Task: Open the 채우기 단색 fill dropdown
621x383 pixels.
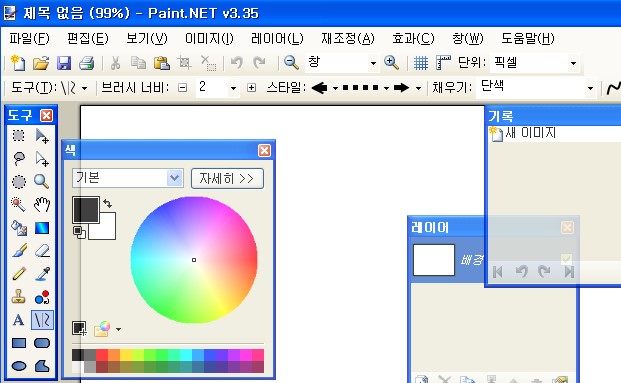Action: coord(590,88)
